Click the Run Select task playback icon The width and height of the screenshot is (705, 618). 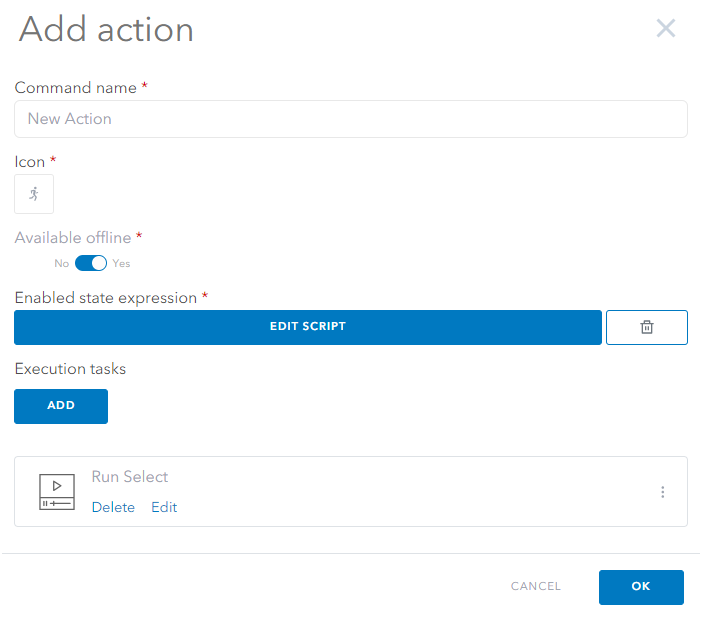point(56,491)
